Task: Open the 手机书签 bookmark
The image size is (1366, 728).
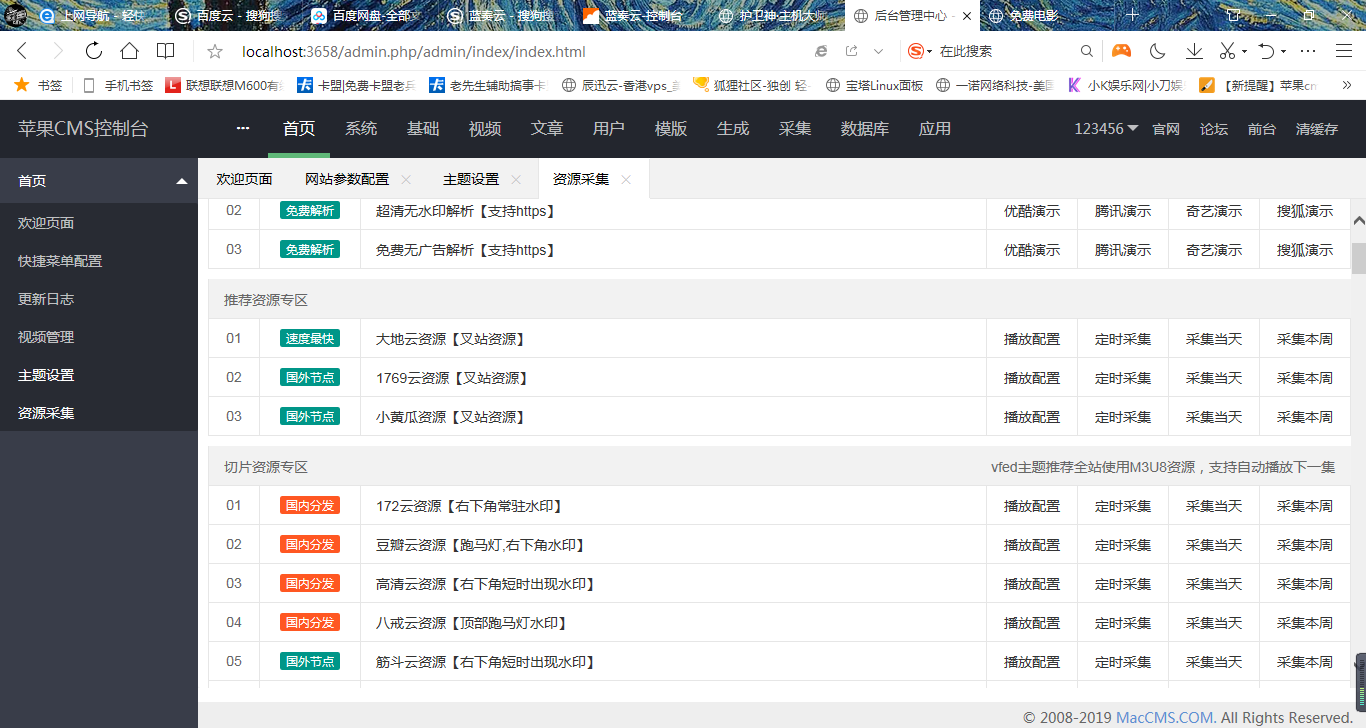Action: click(118, 86)
